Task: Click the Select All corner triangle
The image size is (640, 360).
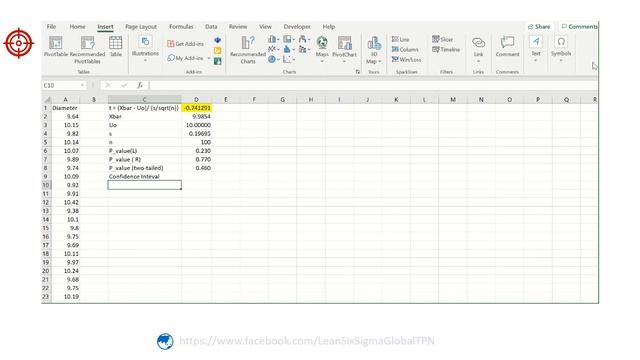Action: (47, 100)
